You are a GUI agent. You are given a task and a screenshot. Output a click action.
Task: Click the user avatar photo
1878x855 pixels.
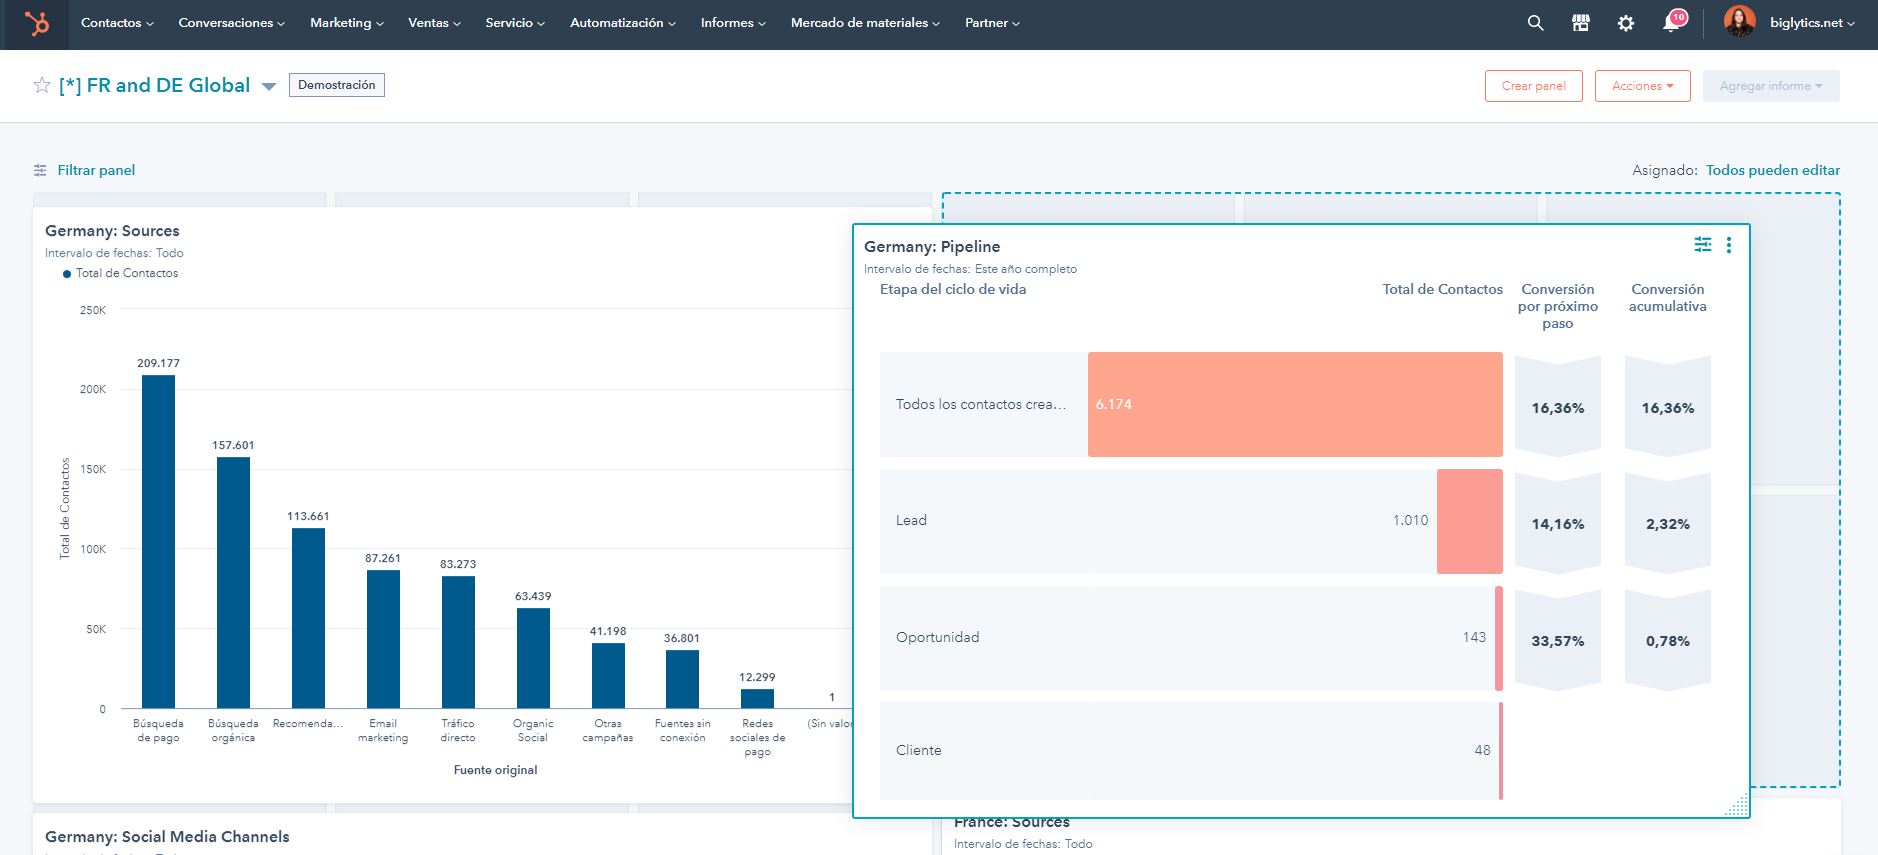(1739, 21)
